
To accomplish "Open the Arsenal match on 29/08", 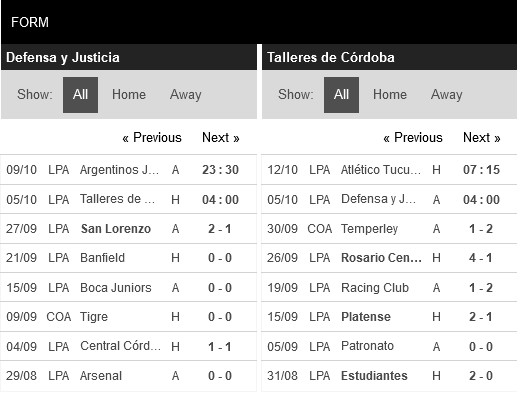I will [x=128, y=376].
